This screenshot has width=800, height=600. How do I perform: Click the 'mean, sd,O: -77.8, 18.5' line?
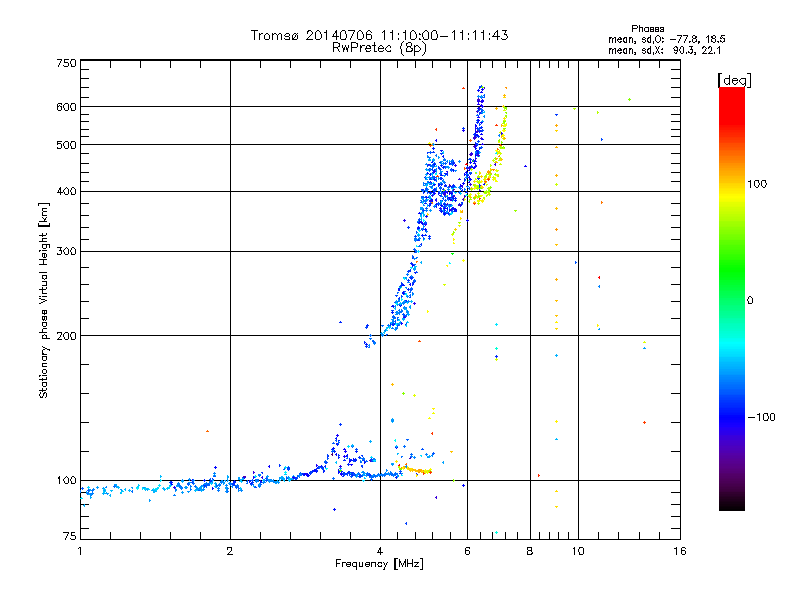(x=666, y=39)
